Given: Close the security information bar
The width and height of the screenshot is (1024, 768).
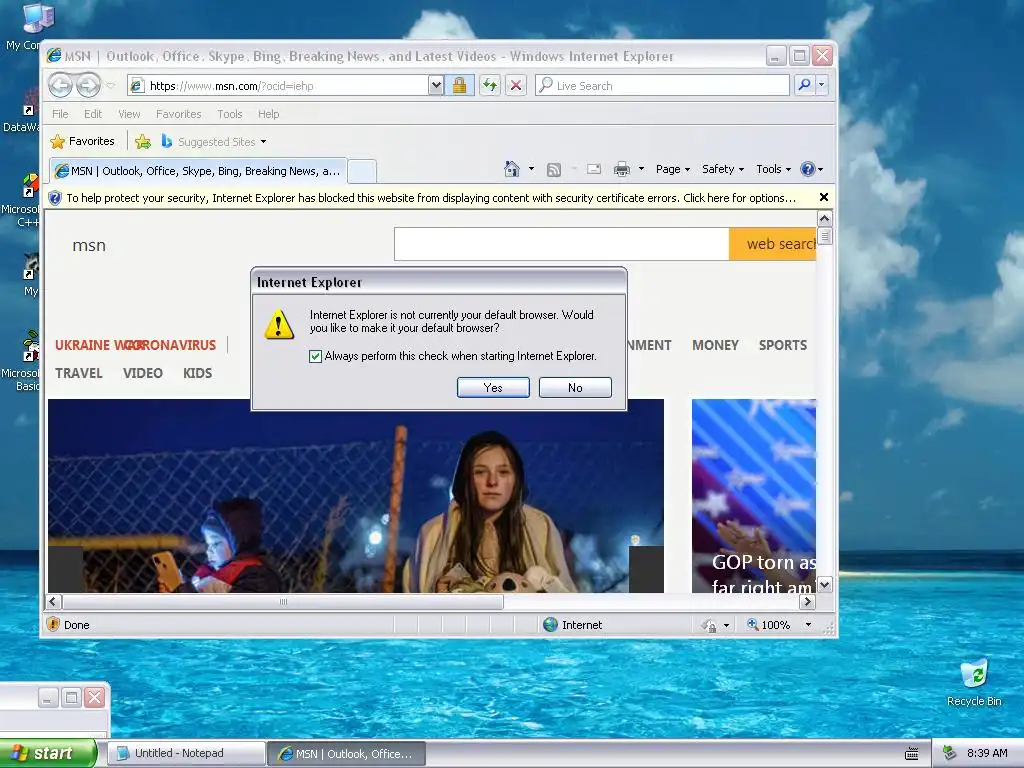Looking at the screenshot, I should (824, 197).
